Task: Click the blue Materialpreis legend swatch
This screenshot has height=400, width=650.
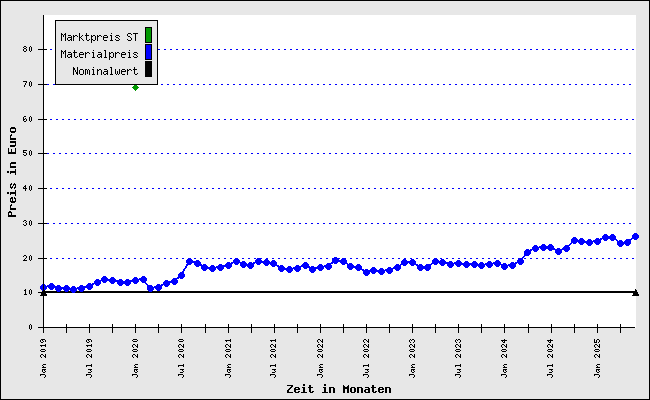Action: pos(148,52)
